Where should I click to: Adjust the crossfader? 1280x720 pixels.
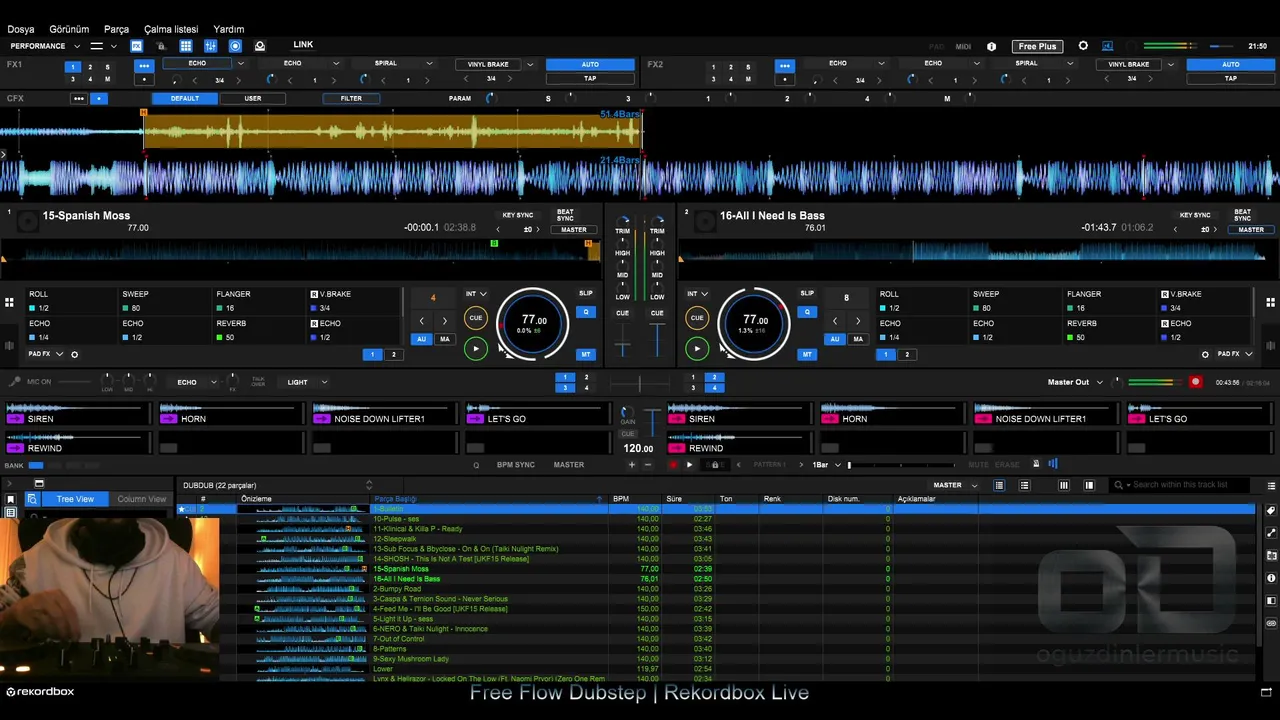click(639, 382)
